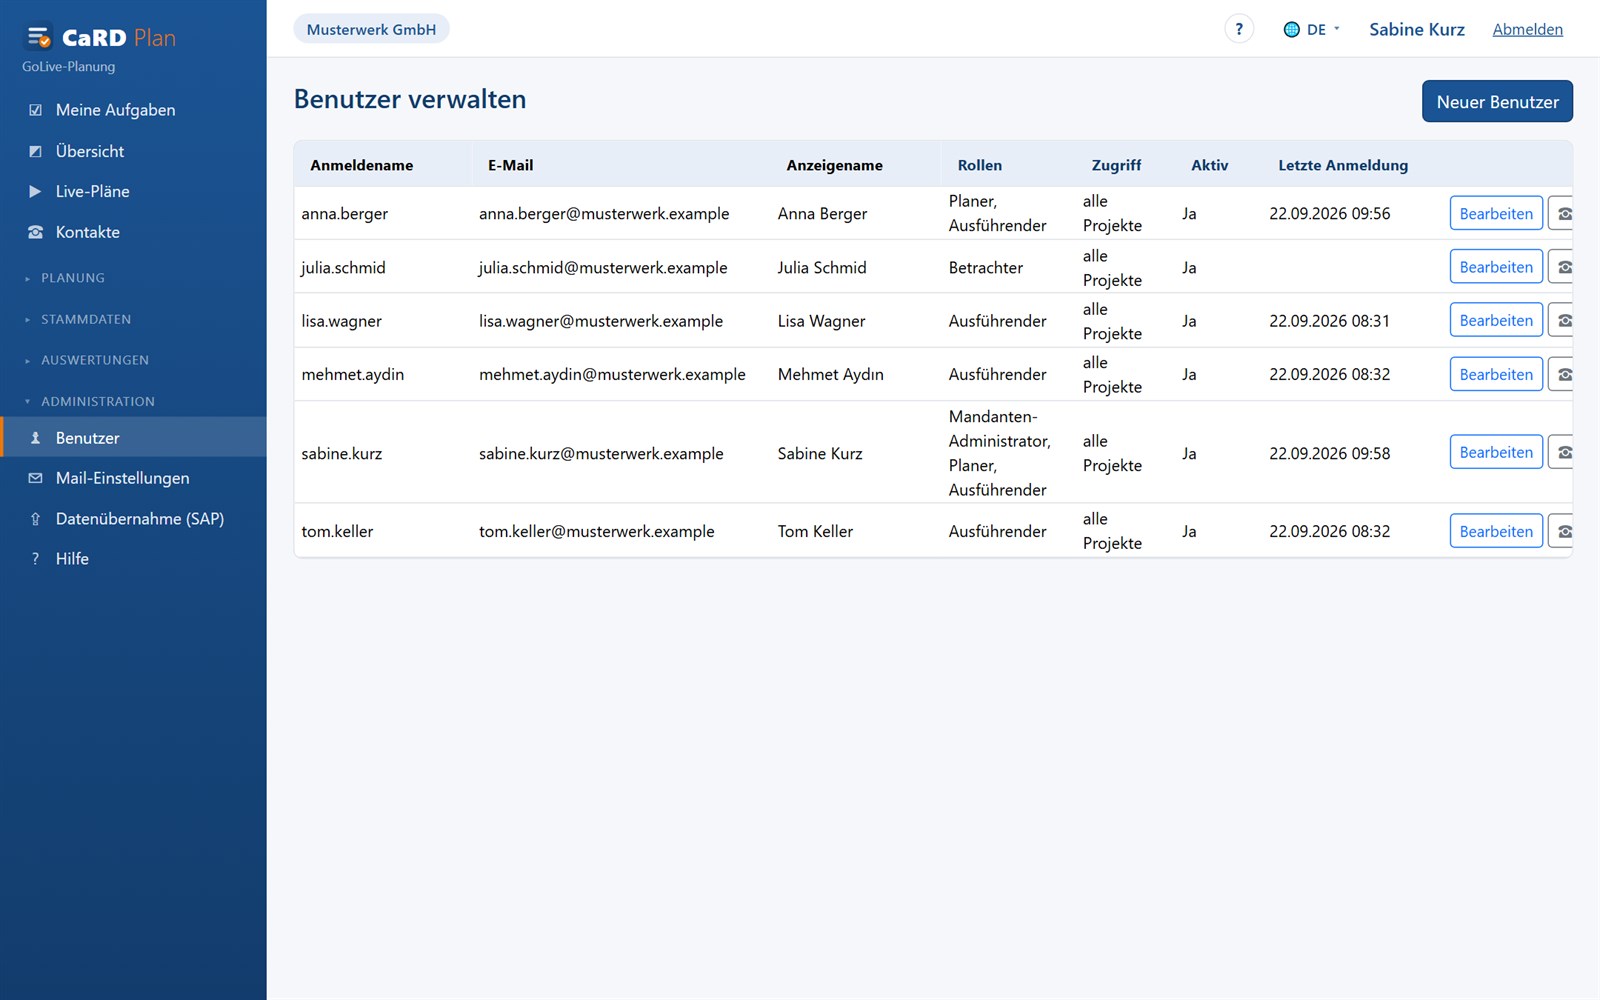
Task: Click the email anna.berger@musterwerk.example
Action: click(x=604, y=214)
